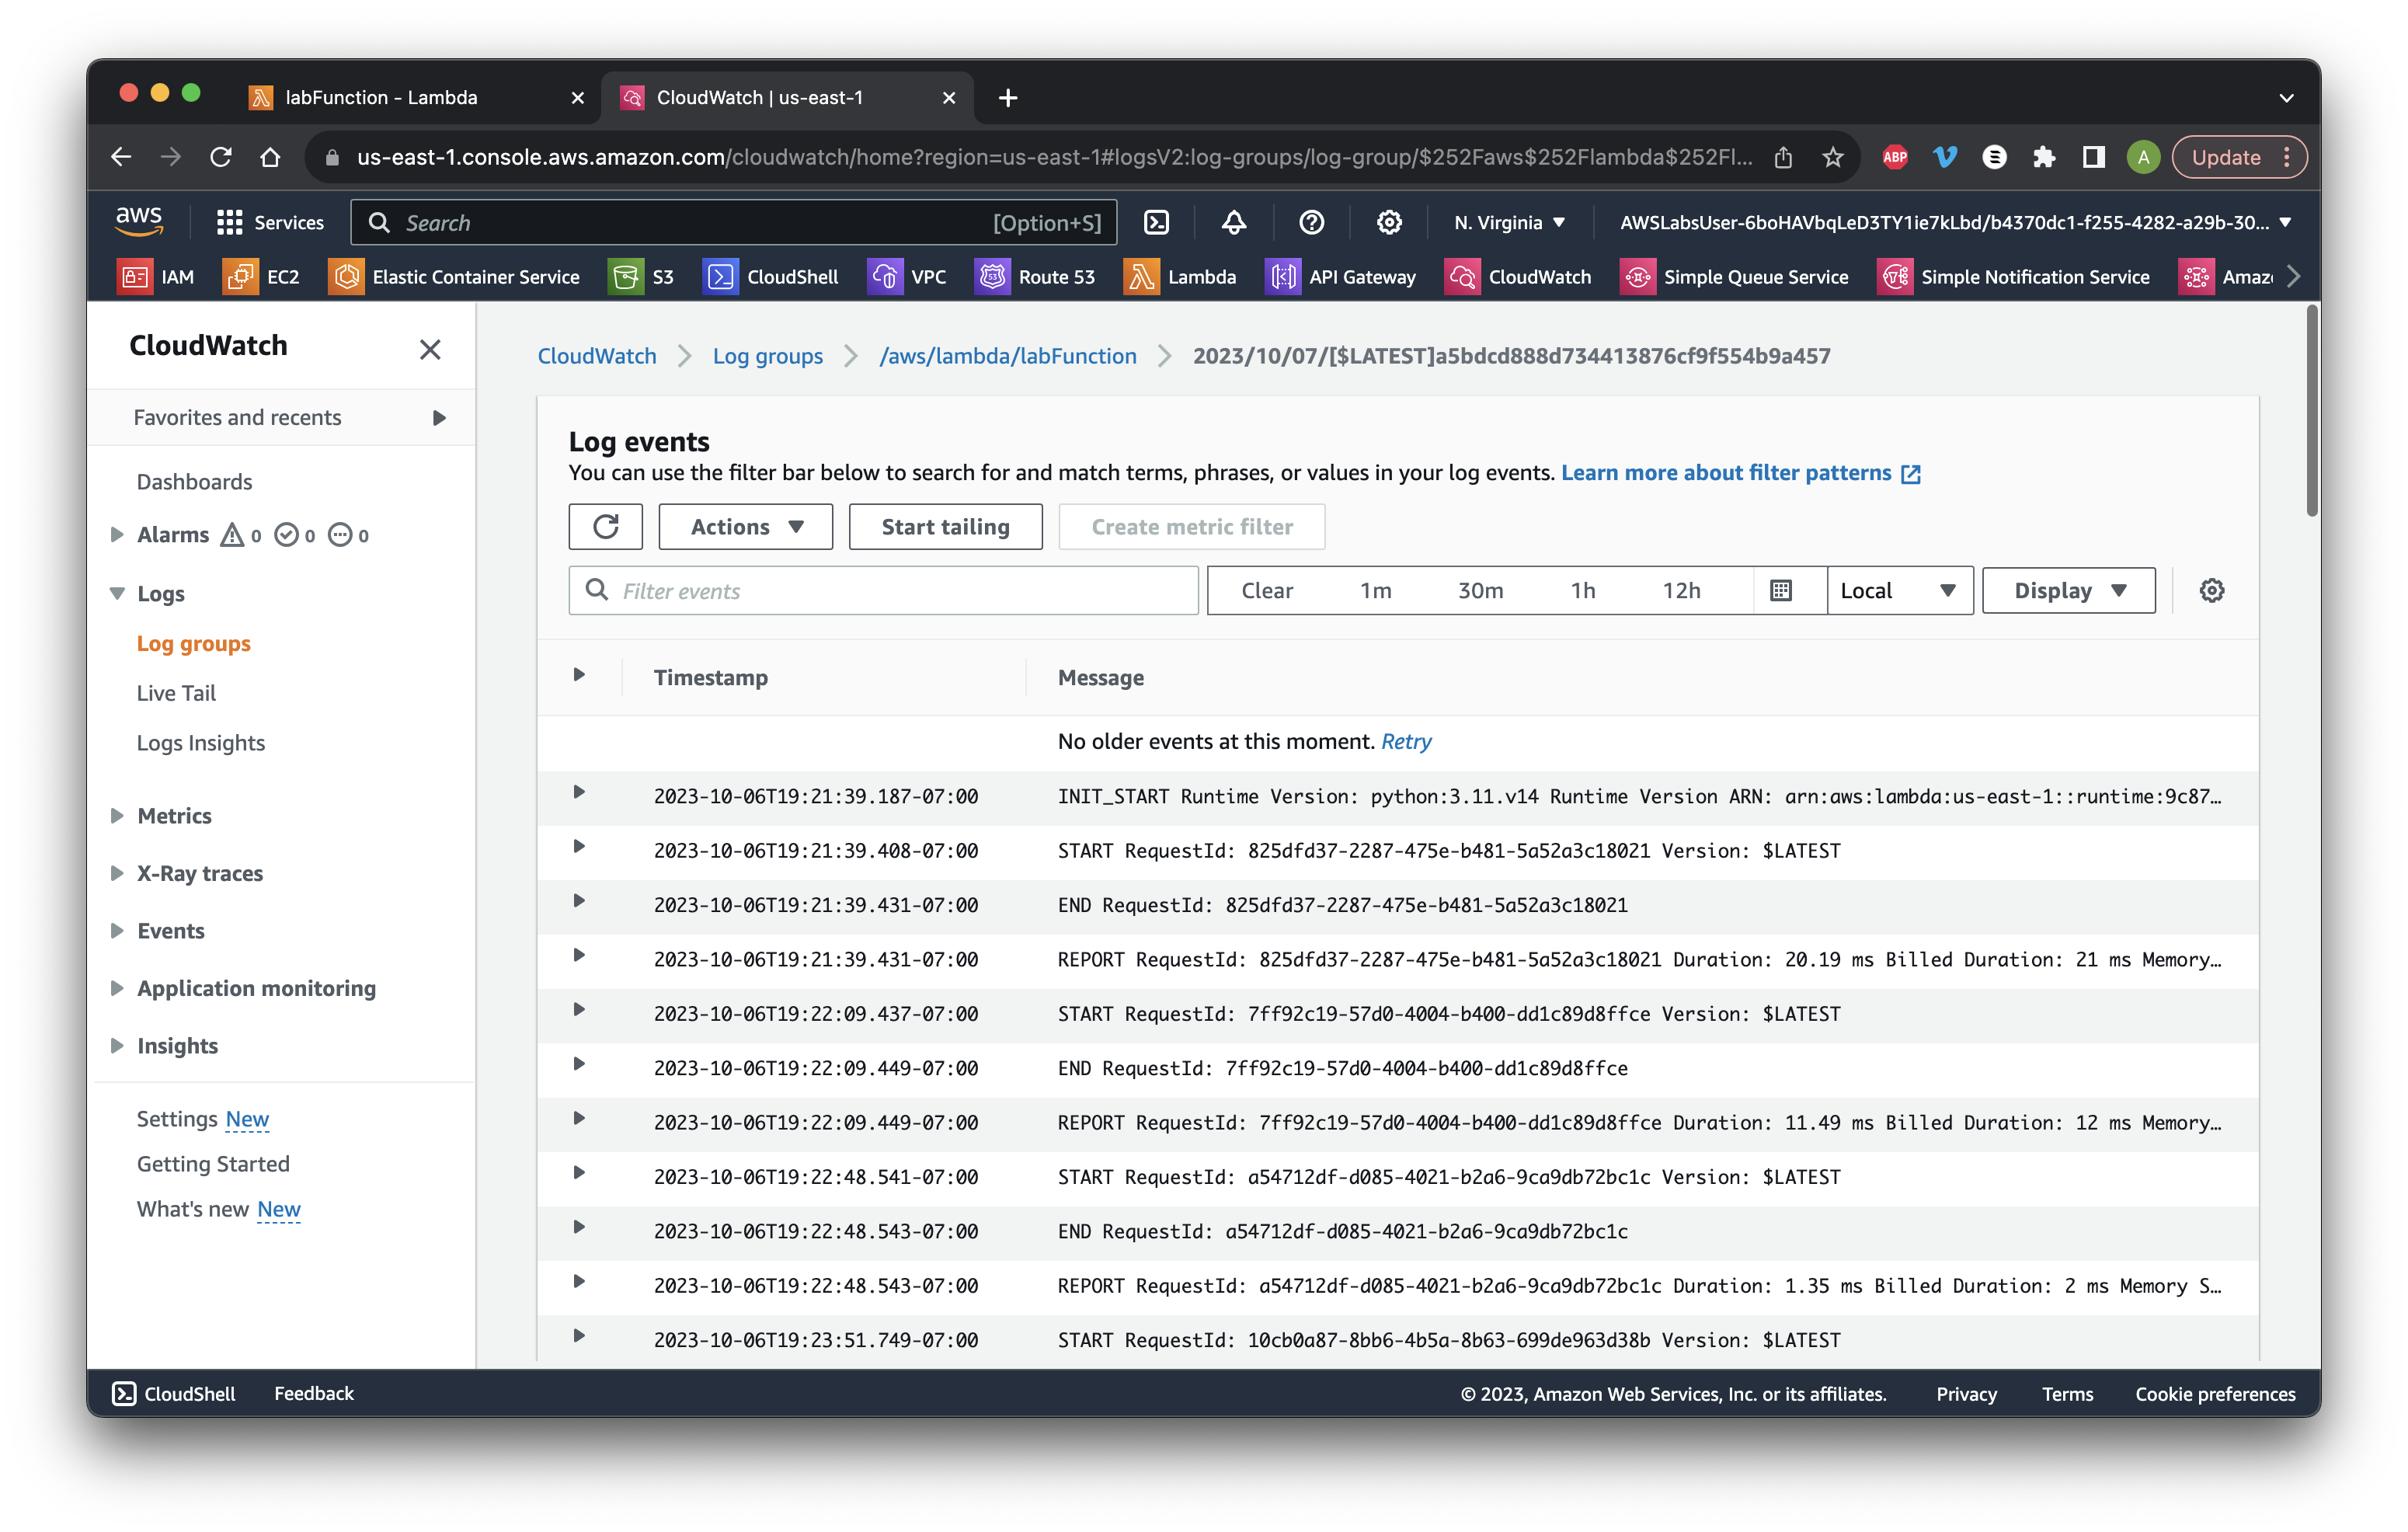Click the Start tailing button

945,527
